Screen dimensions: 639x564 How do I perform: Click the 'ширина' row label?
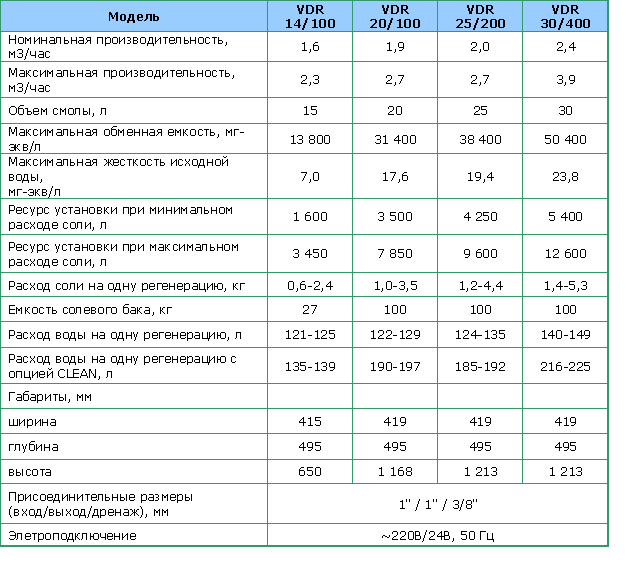point(32,421)
